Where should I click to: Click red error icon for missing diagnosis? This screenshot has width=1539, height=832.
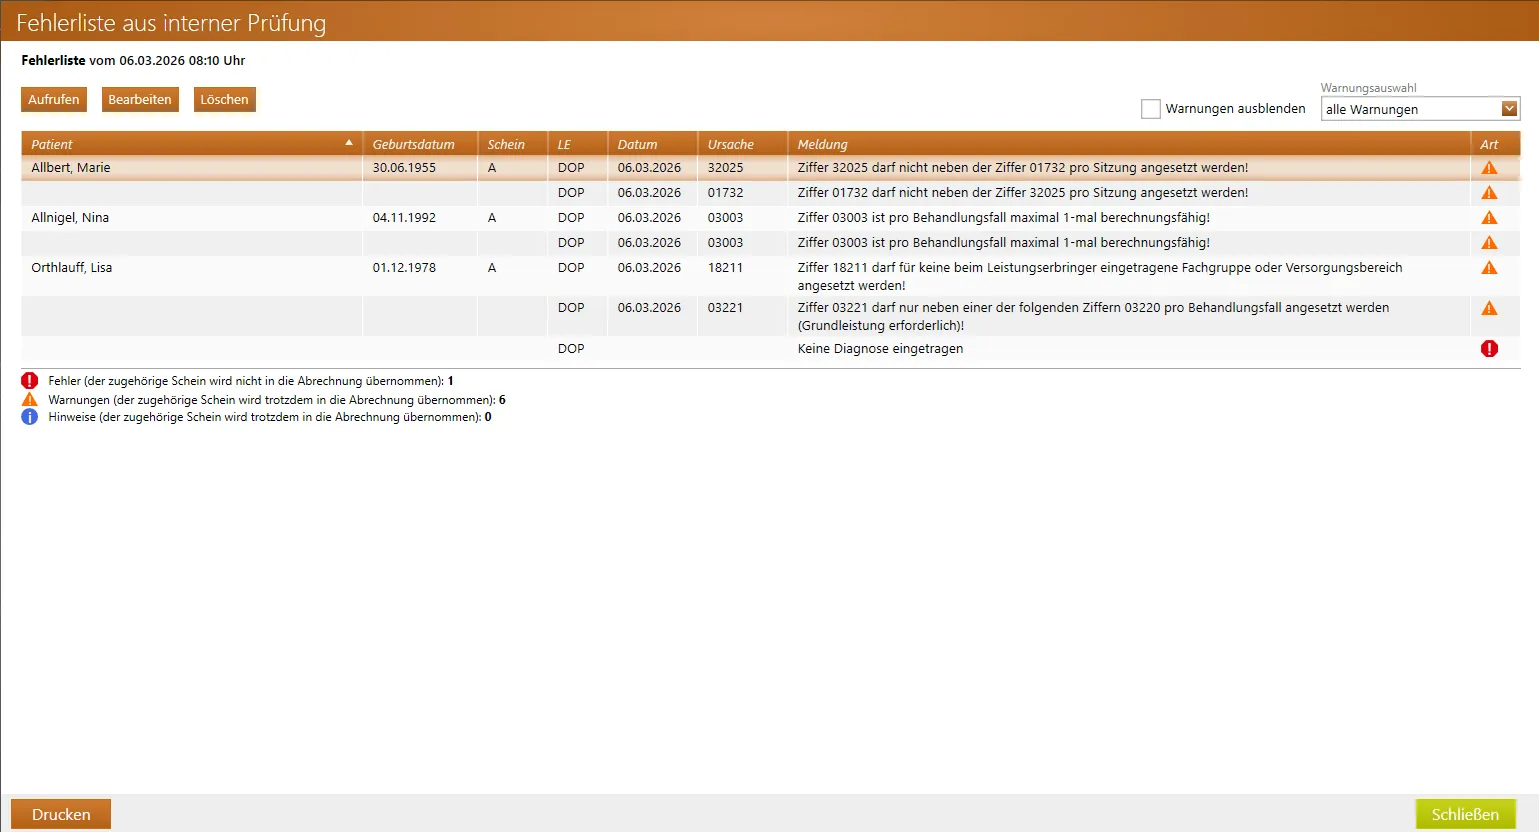coord(1489,349)
